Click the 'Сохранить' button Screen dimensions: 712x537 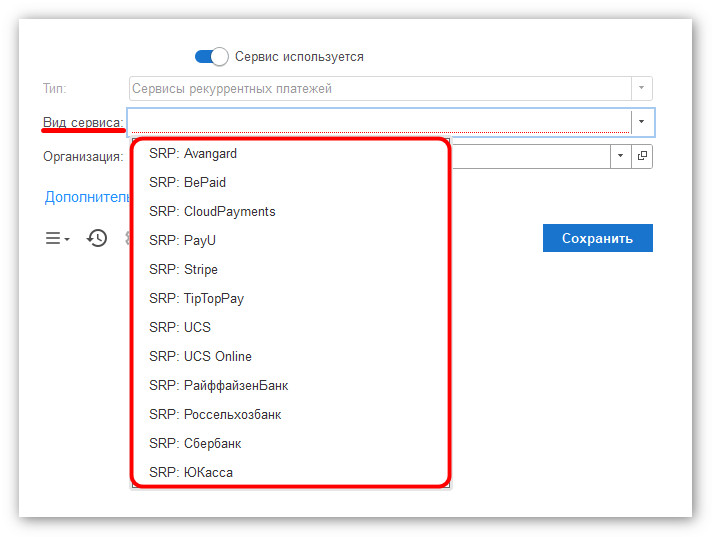(x=598, y=238)
